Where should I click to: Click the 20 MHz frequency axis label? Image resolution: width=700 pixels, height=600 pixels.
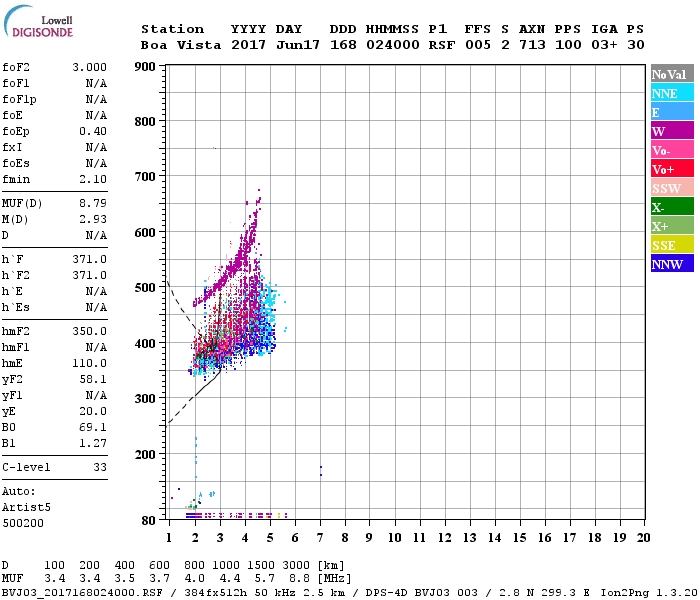tap(643, 538)
